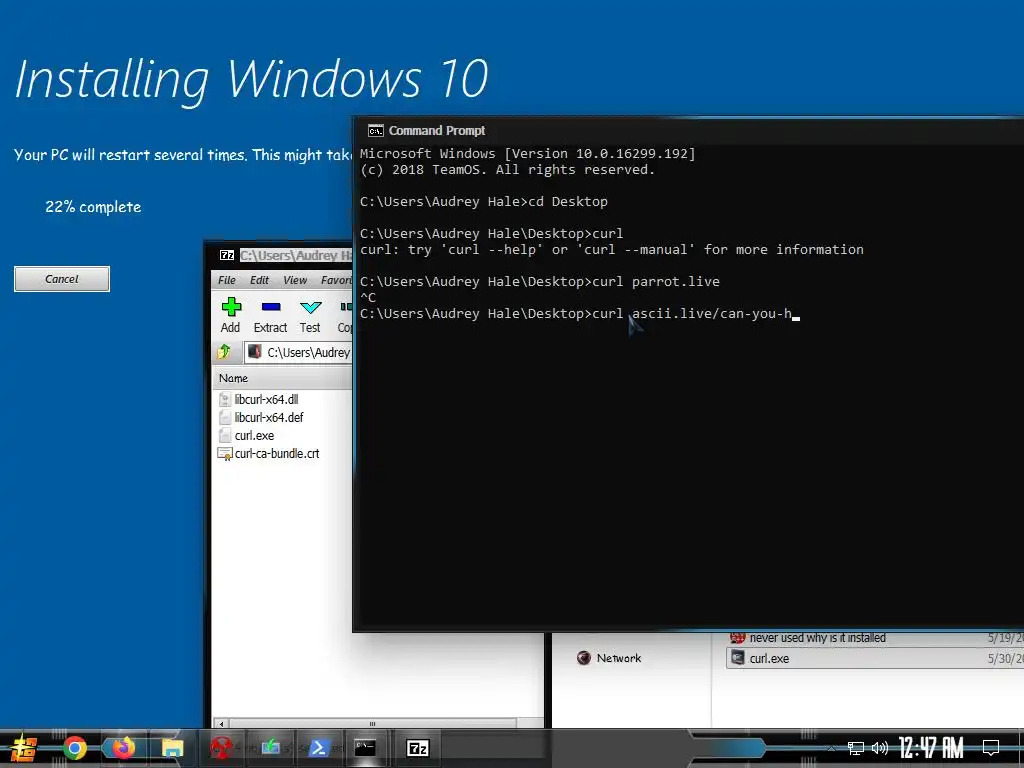Open the File menu in 7-Zip

[227, 280]
